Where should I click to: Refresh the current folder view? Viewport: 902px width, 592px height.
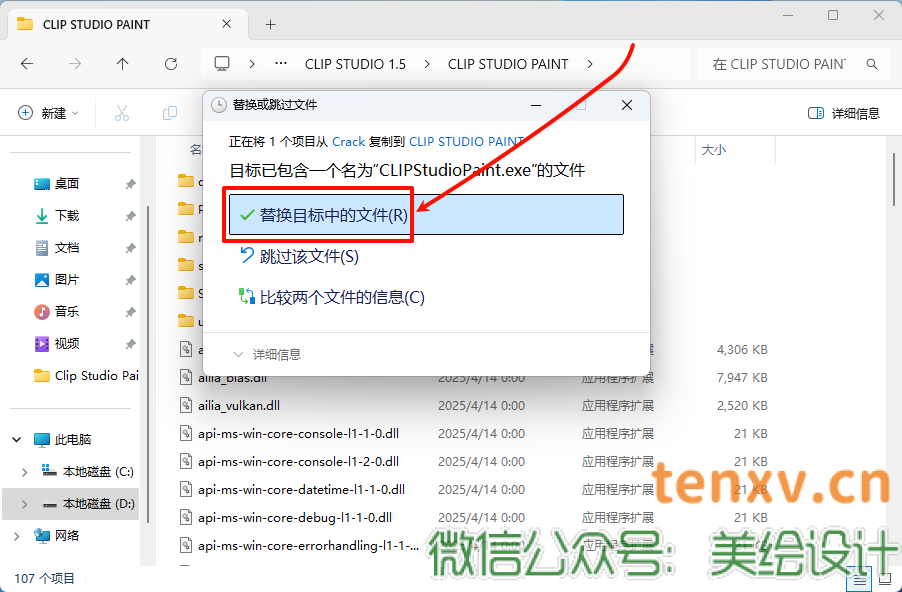point(171,63)
